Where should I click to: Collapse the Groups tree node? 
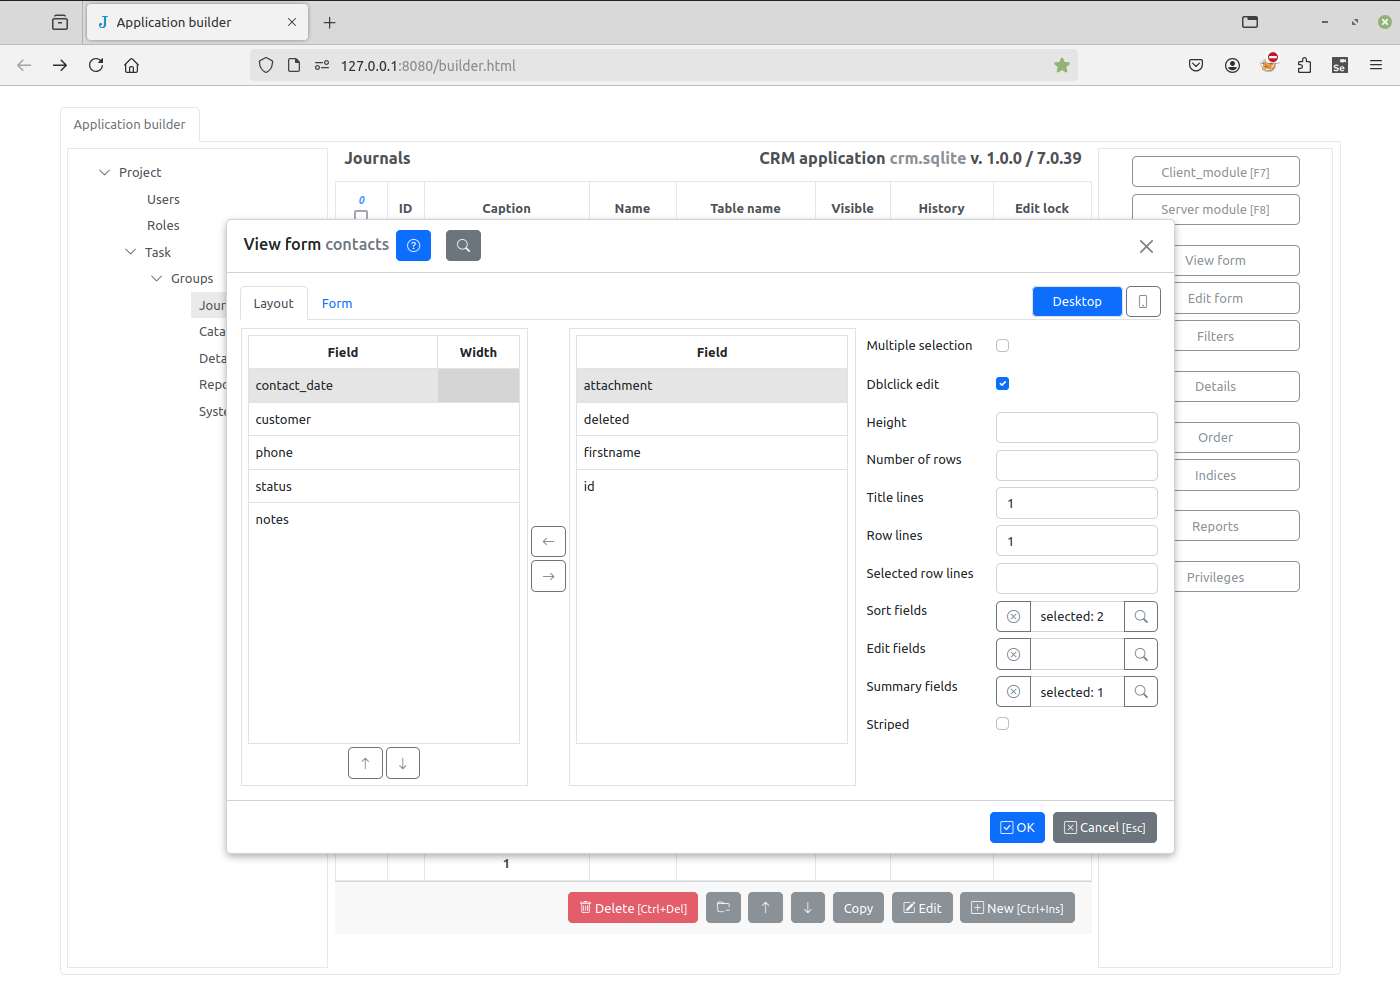click(157, 279)
